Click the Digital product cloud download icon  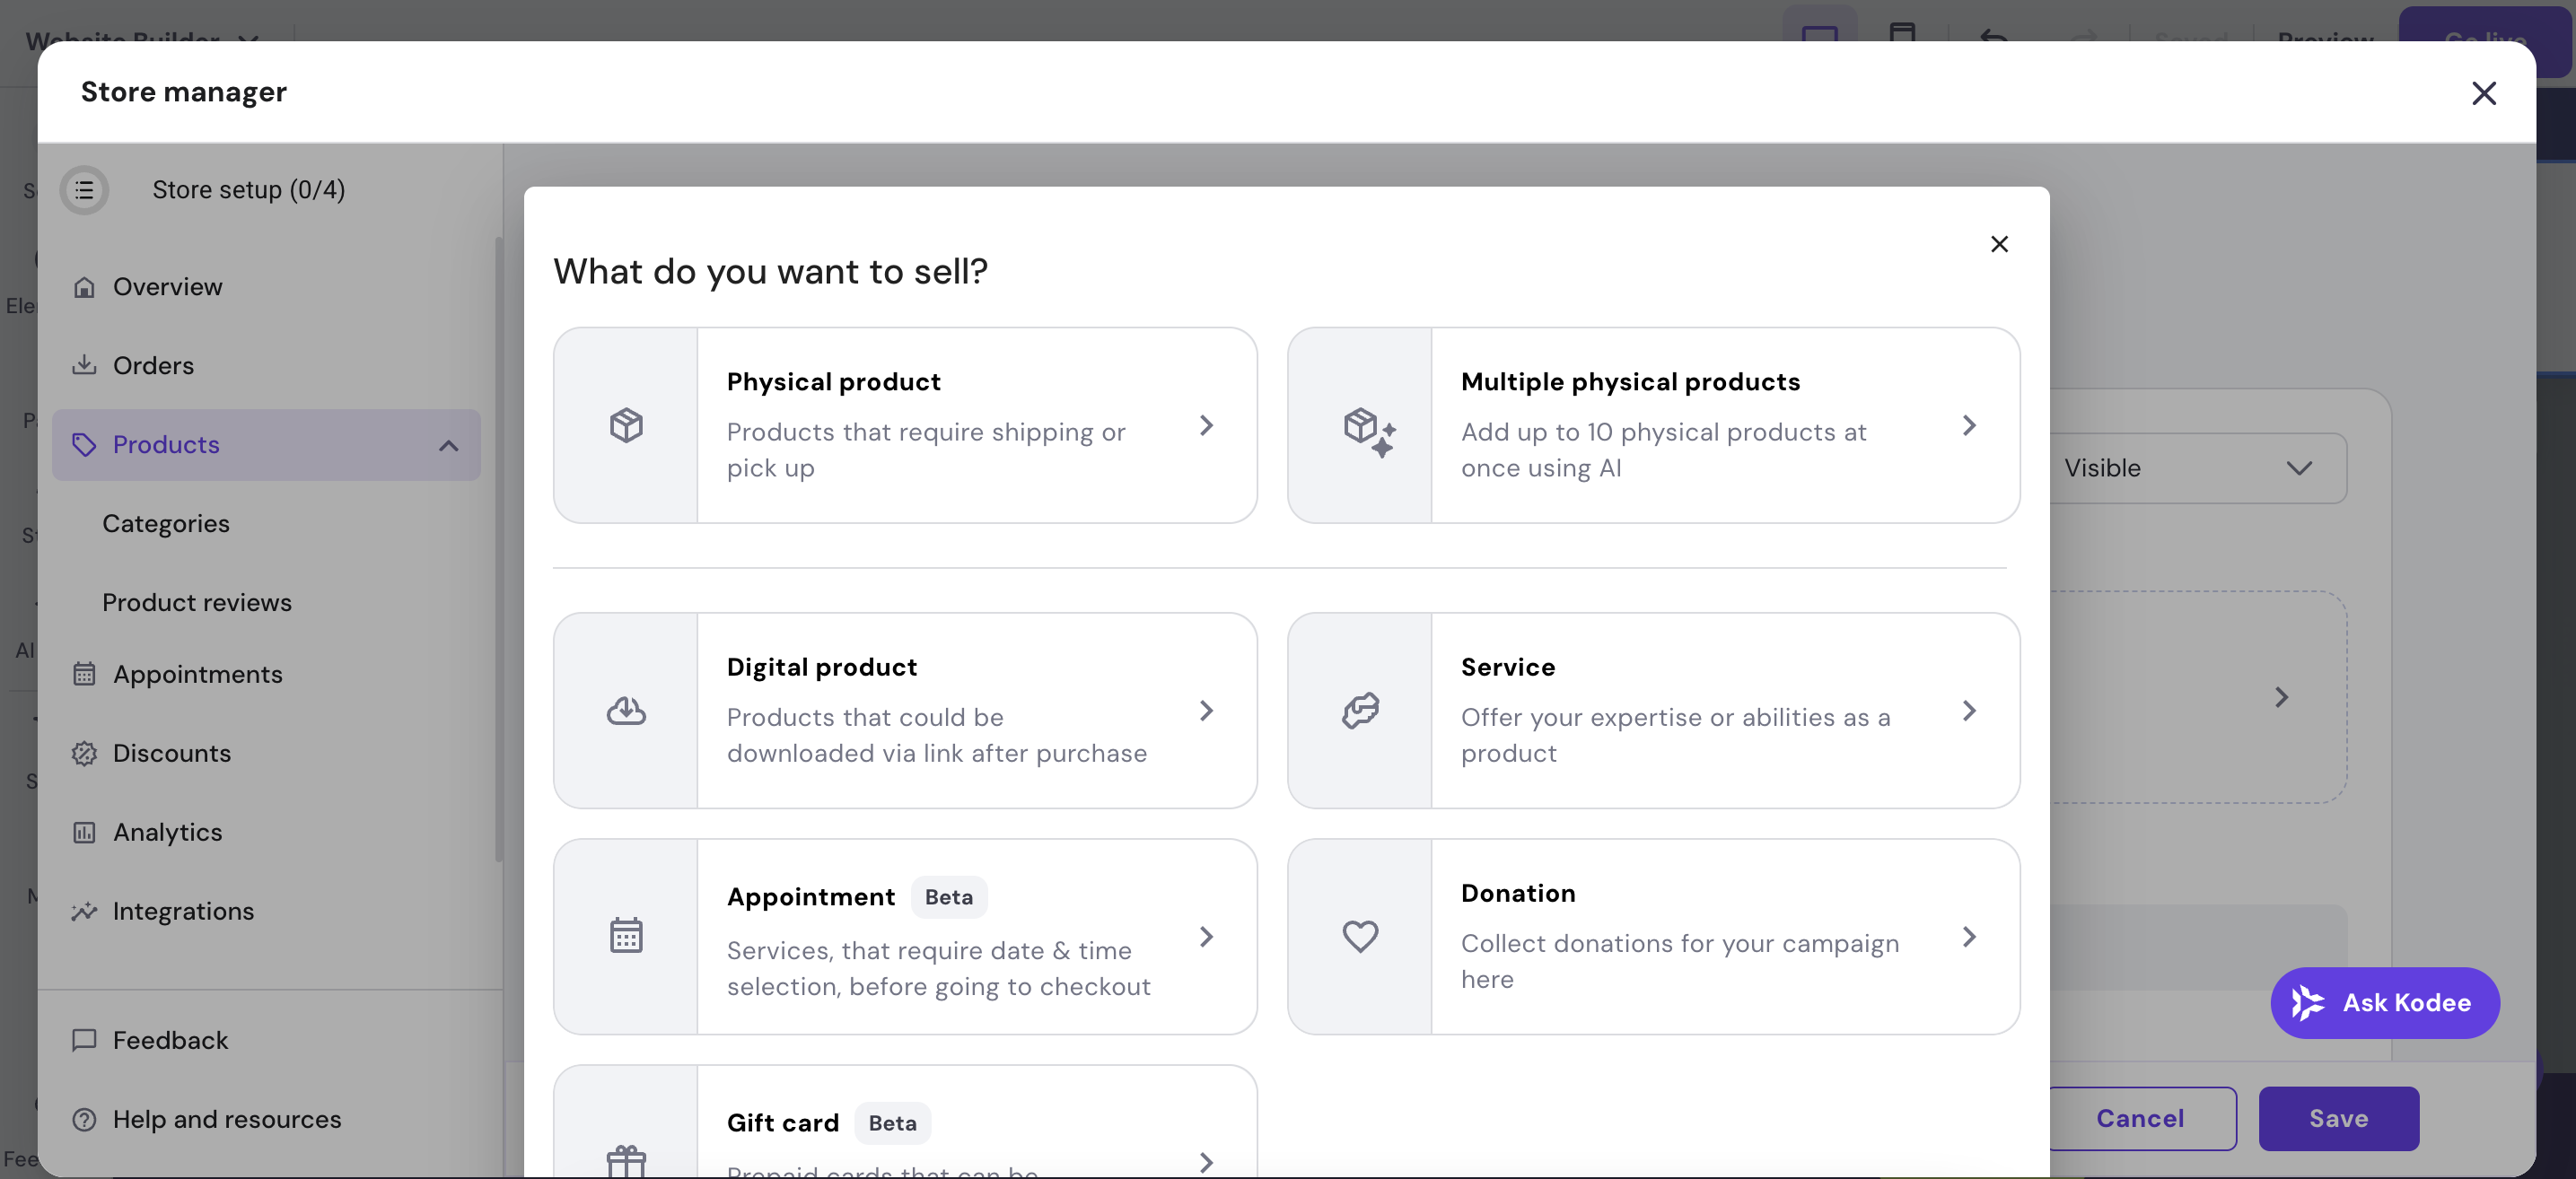tap(626, 711)
